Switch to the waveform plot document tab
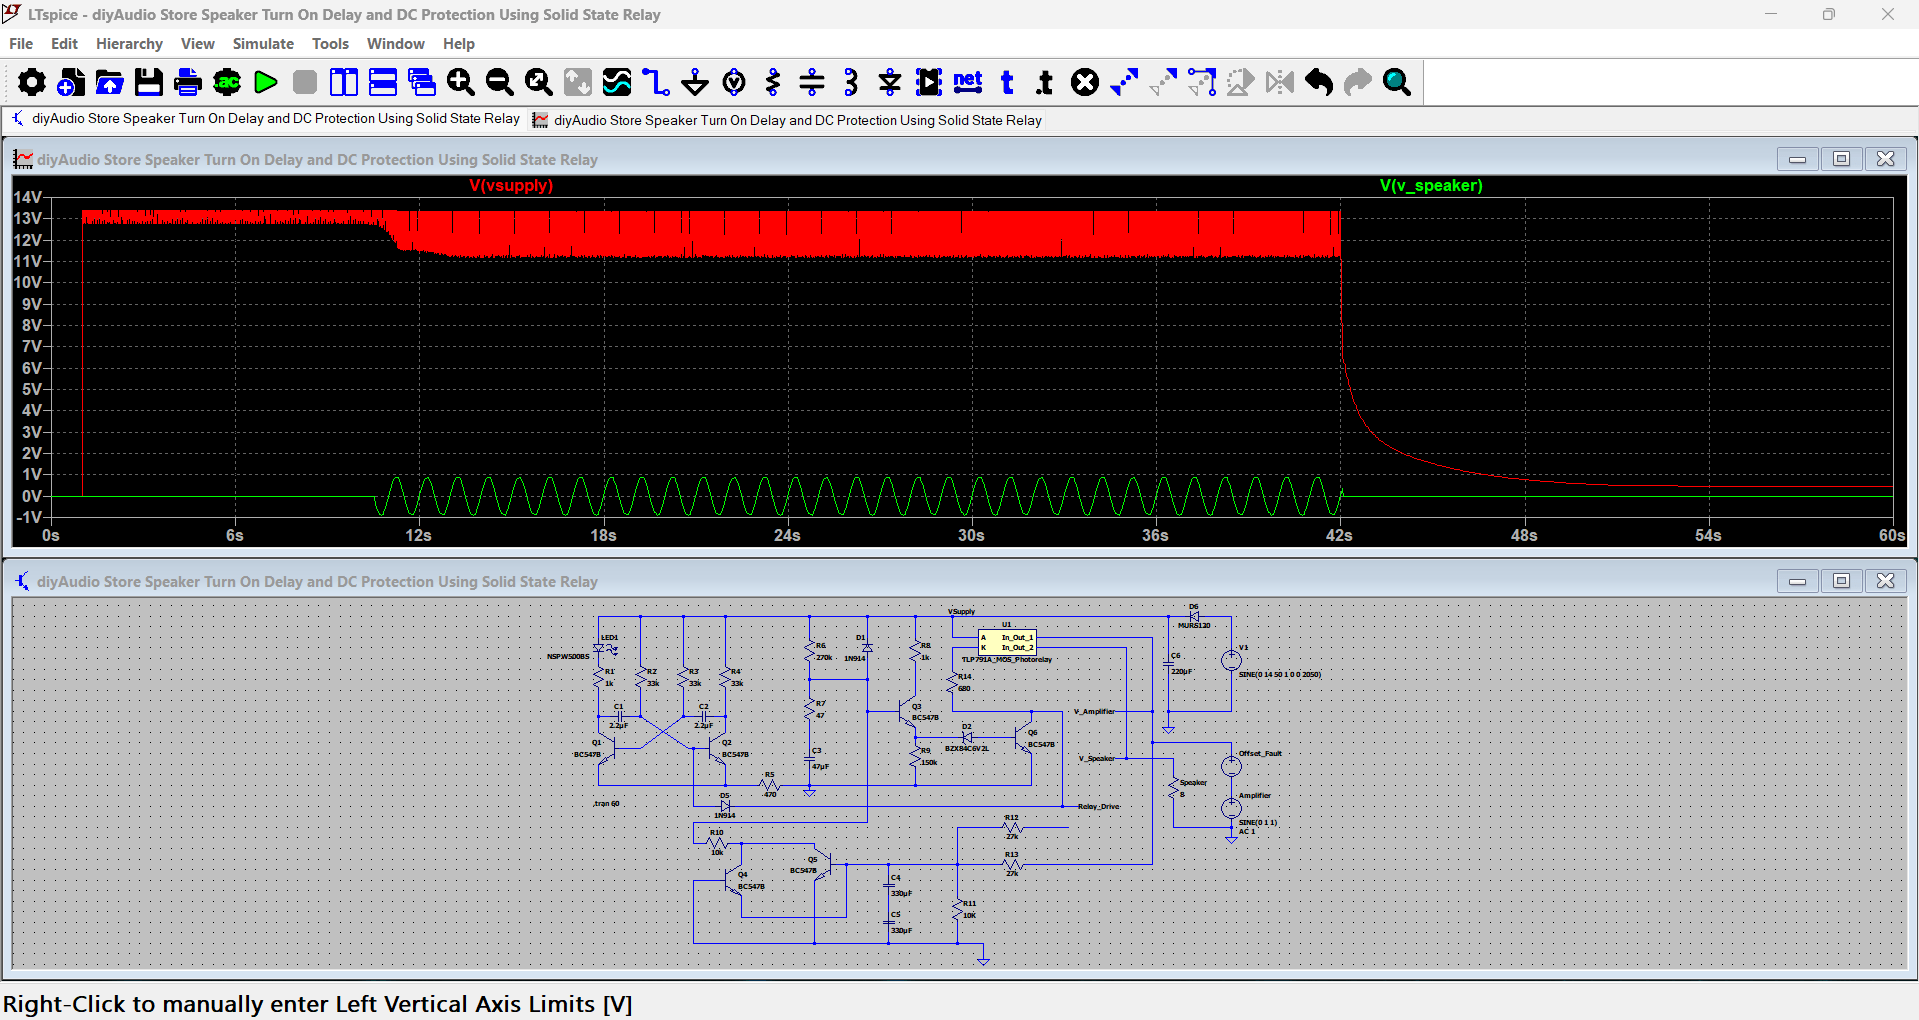 (x=787, y=120)
